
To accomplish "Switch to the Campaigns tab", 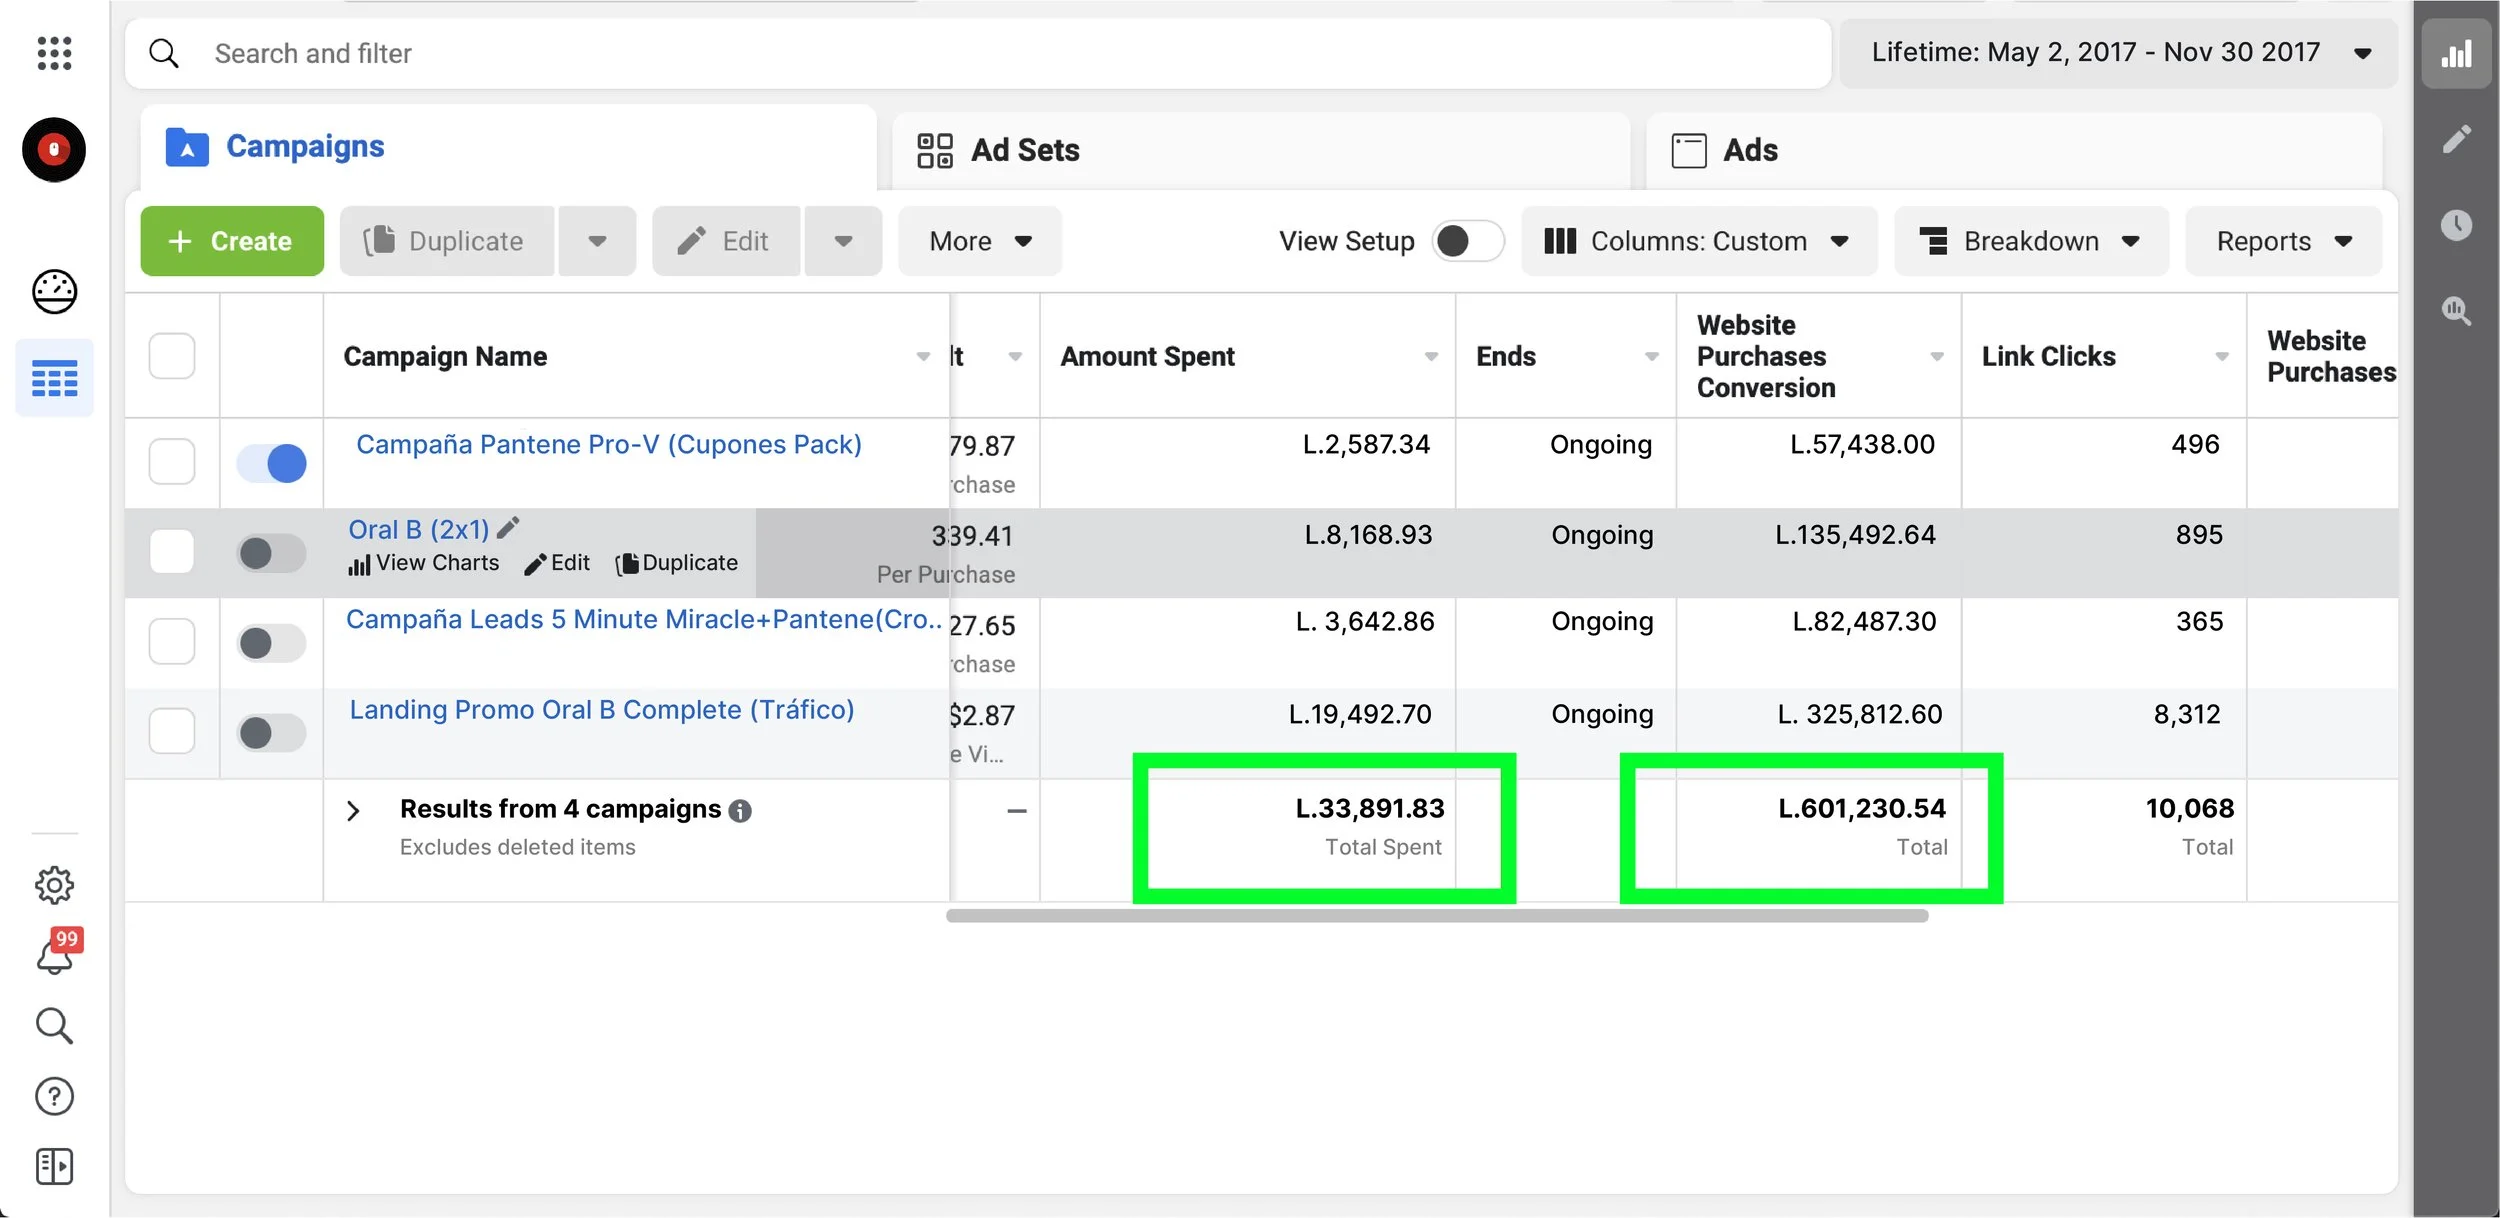I will tap(508, 147).
